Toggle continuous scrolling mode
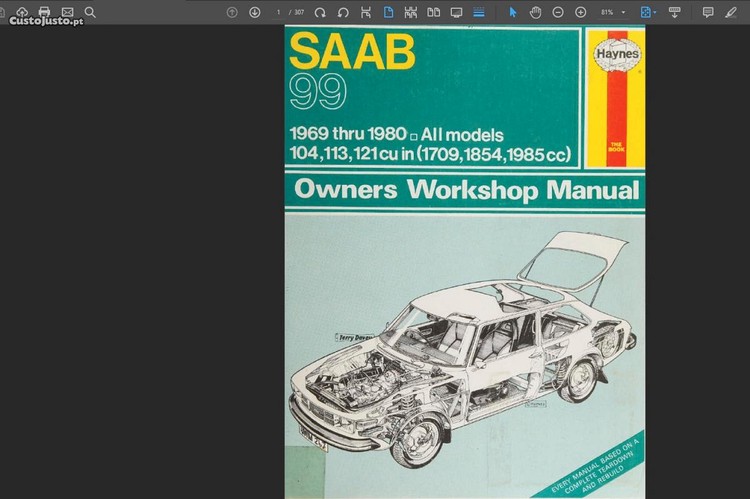This screenshot has height=499, width=750. click(479, 12)
